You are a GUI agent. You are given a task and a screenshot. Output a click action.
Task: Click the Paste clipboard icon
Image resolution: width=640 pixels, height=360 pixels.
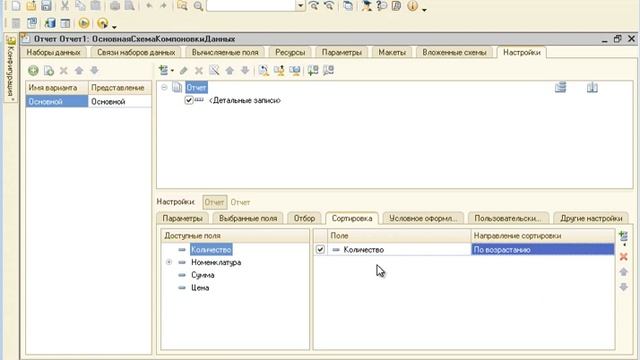tap(95, 6)
